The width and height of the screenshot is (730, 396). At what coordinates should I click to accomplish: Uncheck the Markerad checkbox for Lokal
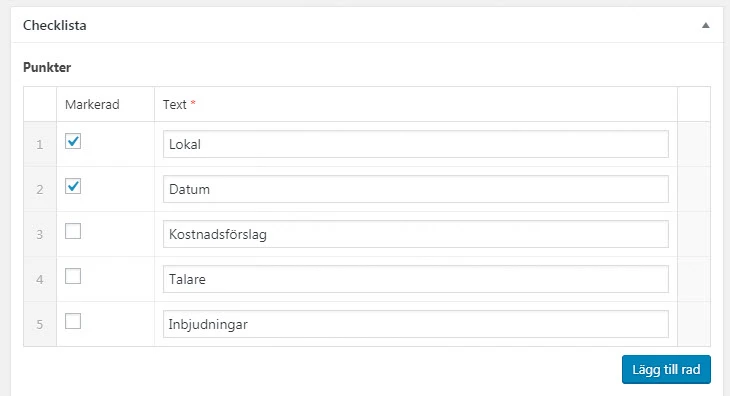click(73, 141)
